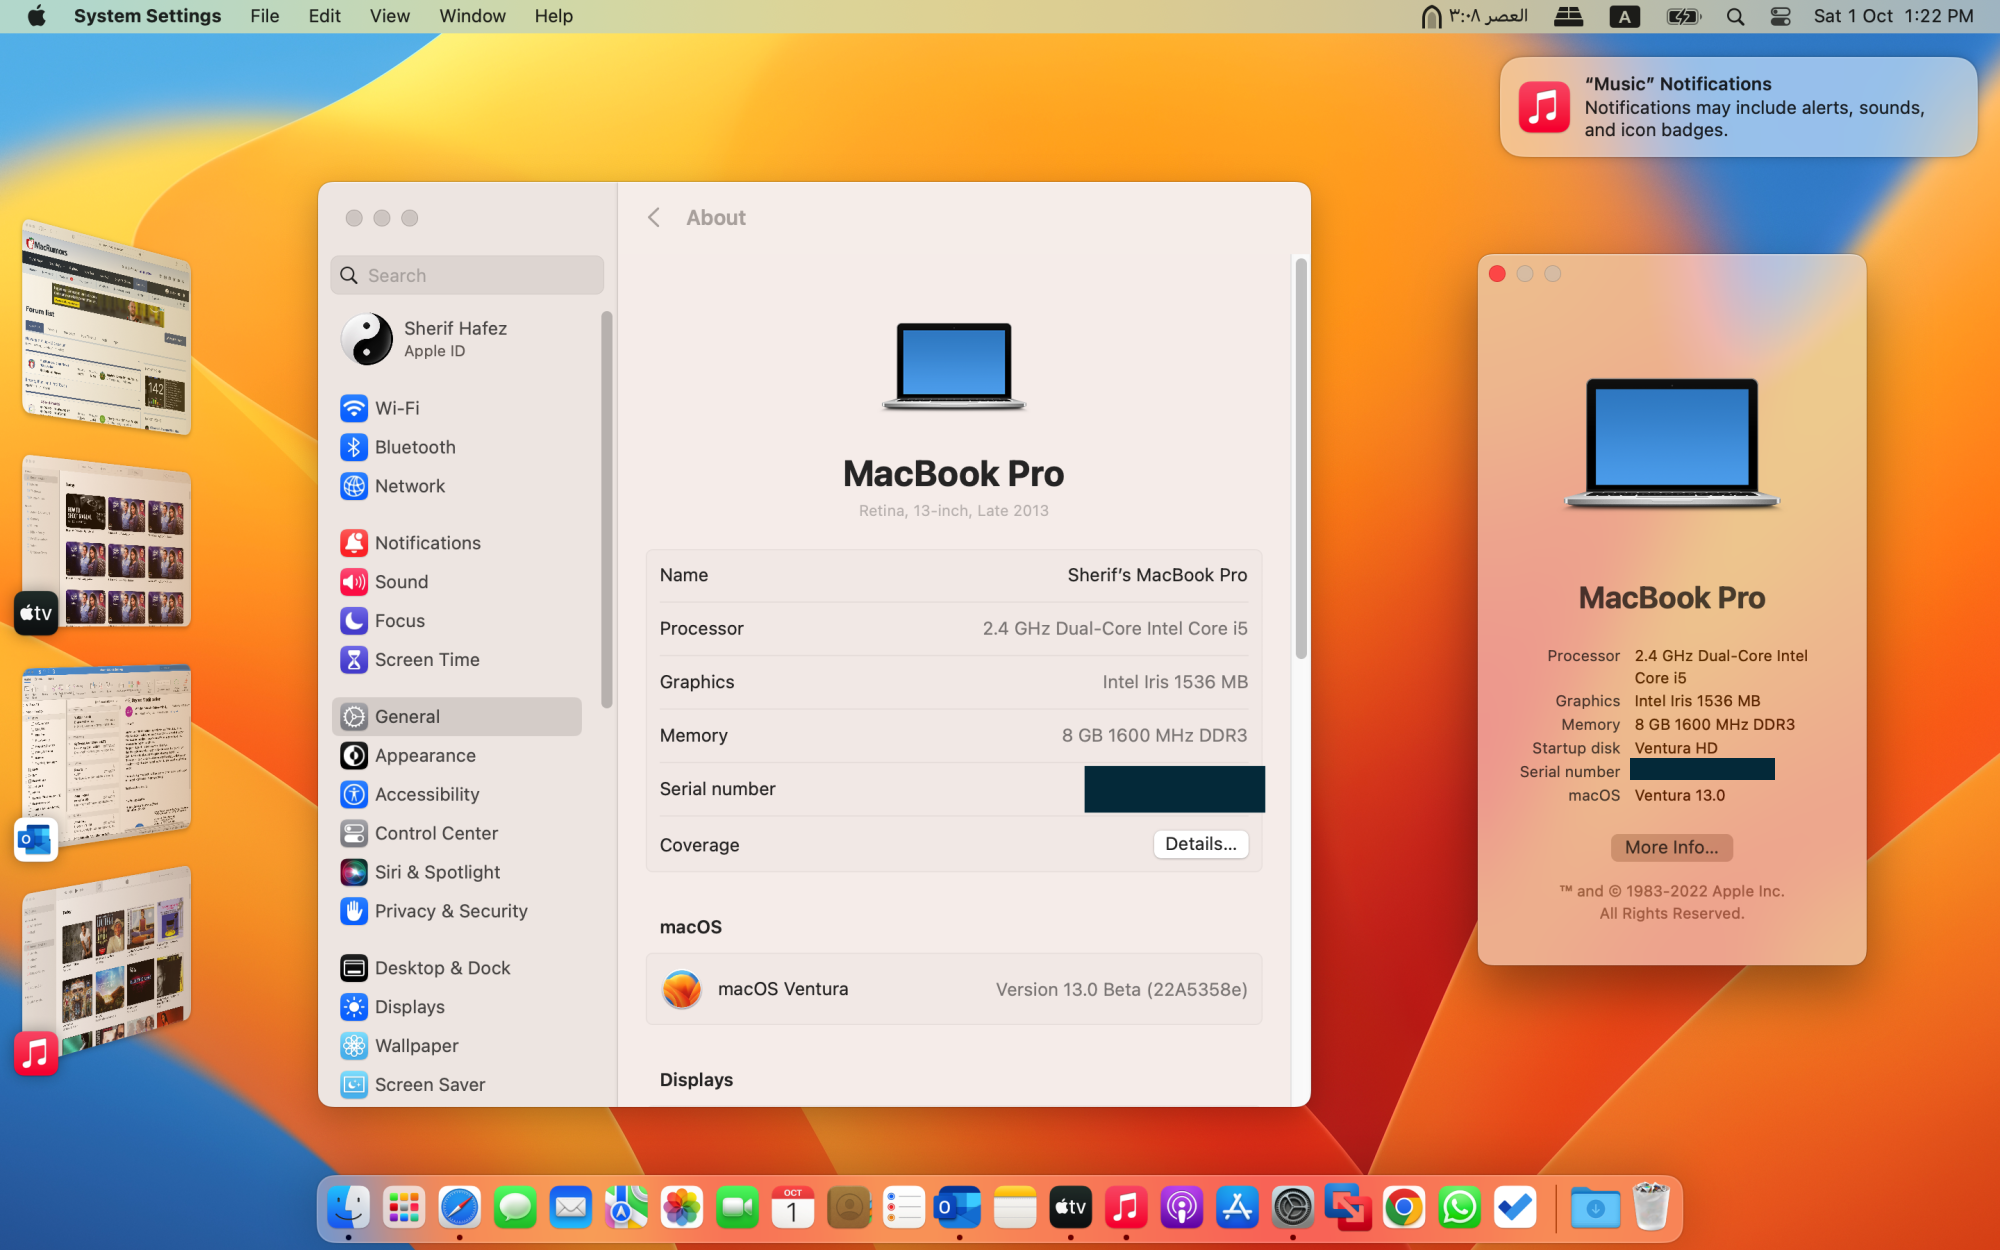Open Control Center in menu bar
The height and width of the screenshot is (1250, 2000).
point(1780,16)
